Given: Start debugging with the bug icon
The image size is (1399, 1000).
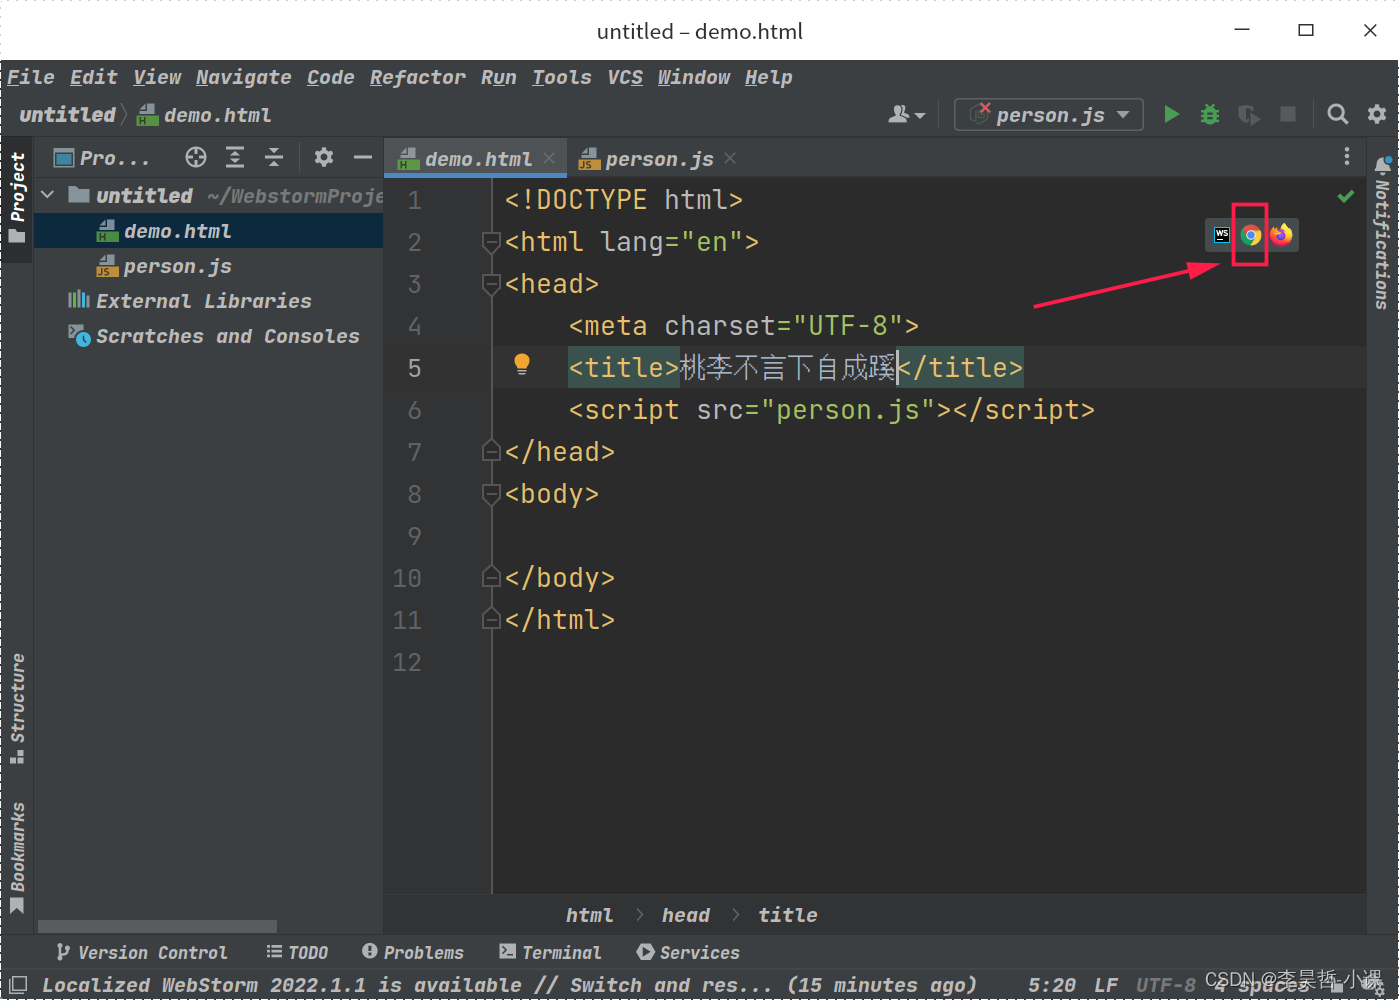Looking at the screenshot, I should click(x=1210, y=115).
